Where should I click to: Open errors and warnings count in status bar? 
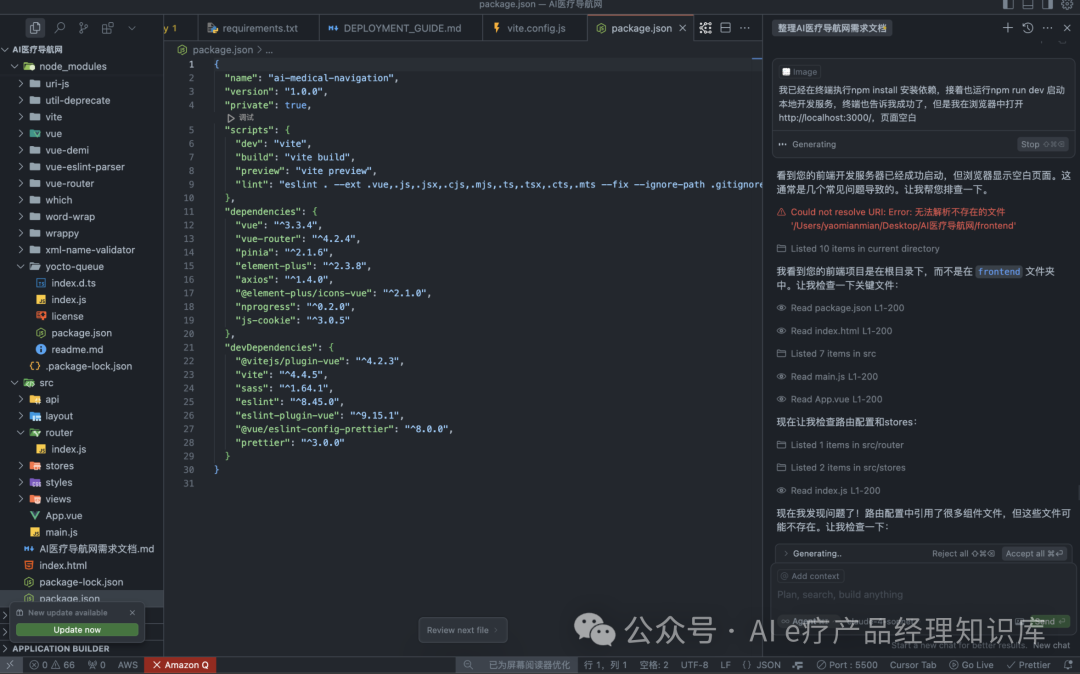tap(52, 664)
